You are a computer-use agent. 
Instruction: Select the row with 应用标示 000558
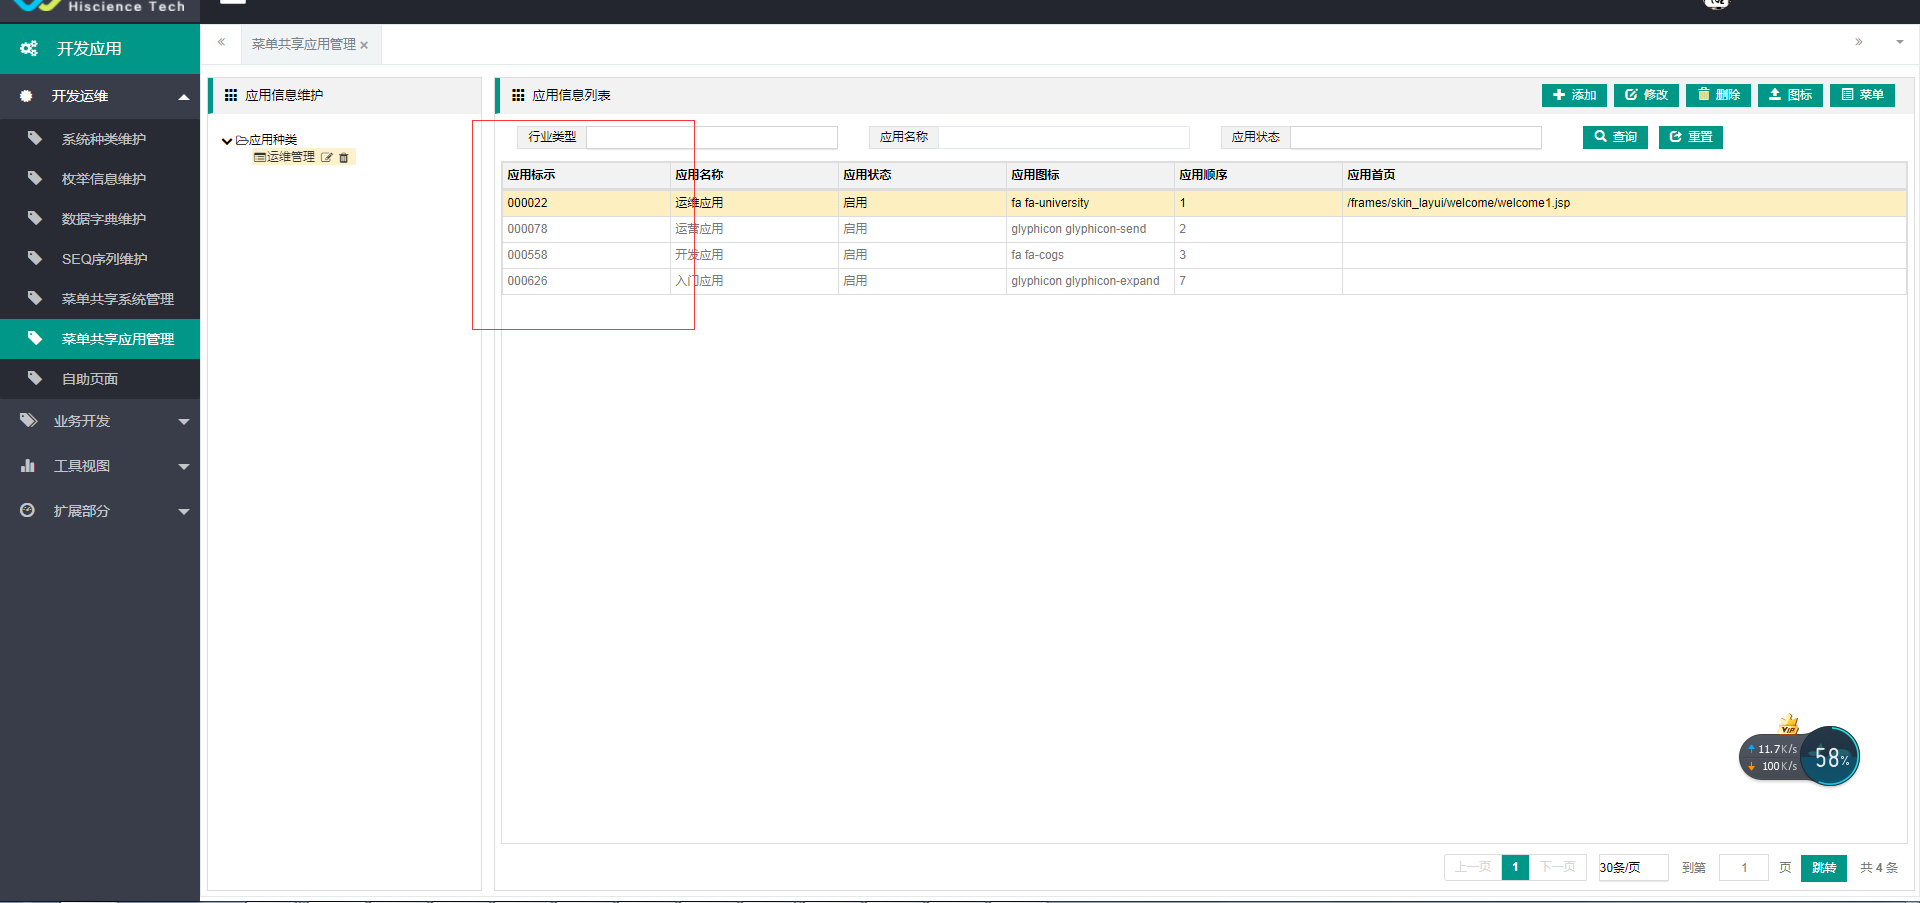pos(527,255)
